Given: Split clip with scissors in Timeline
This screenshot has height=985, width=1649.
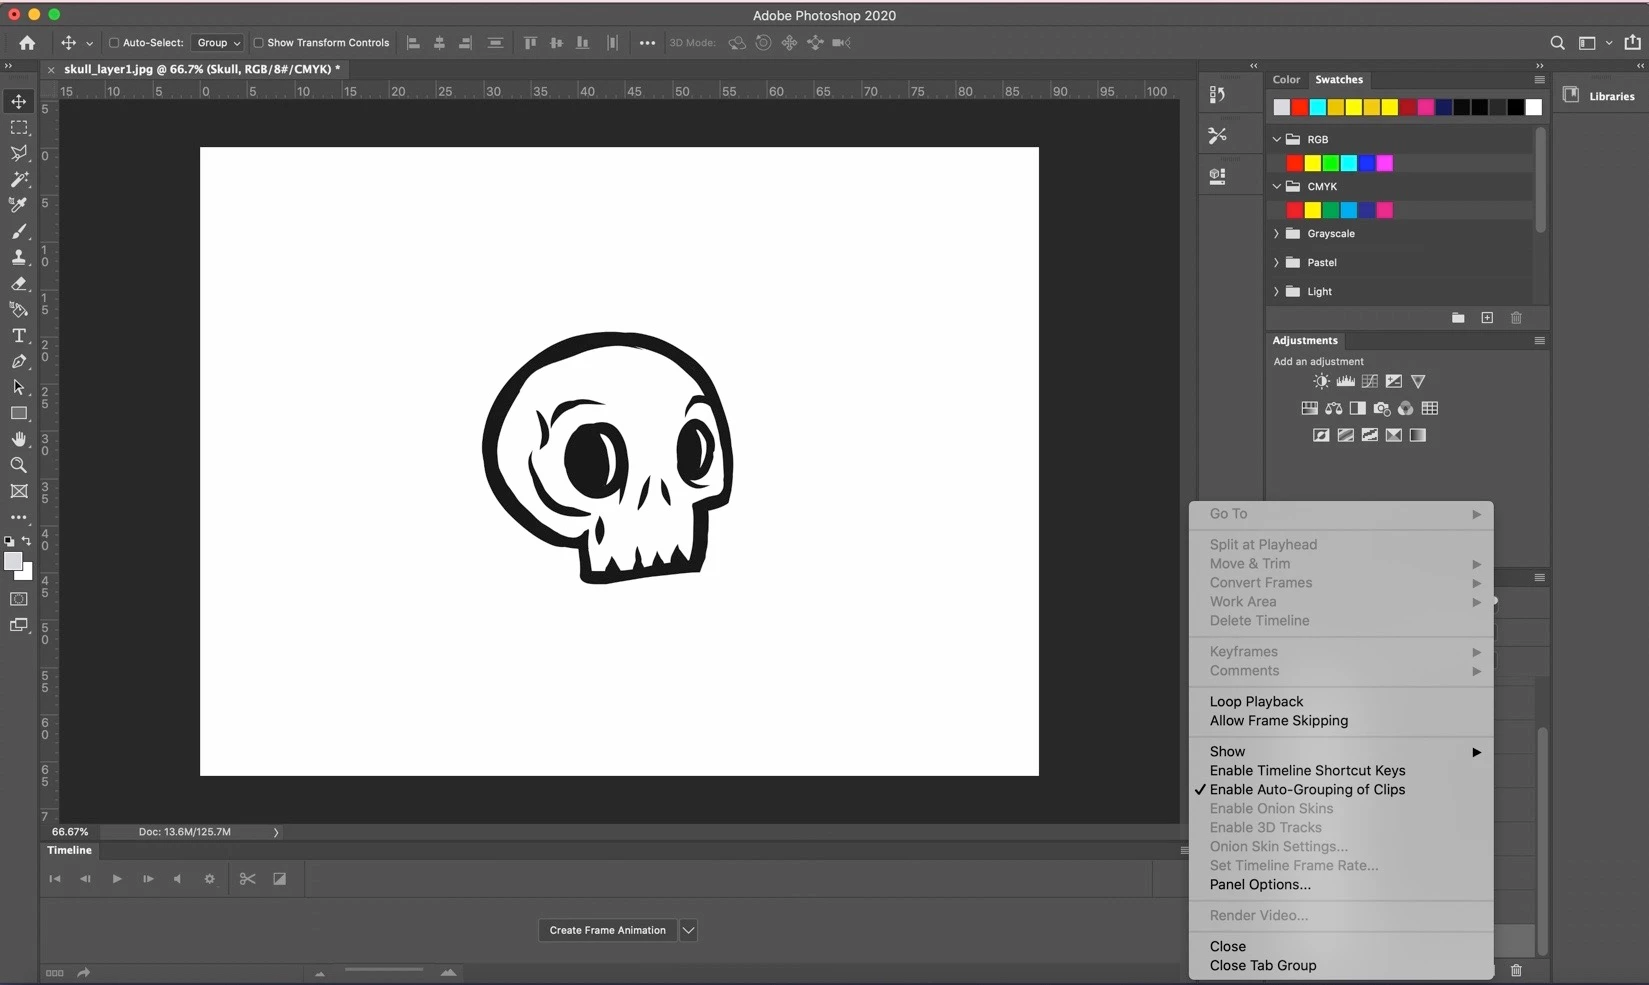Looking at the screenshot, I should tap(247, 879).
